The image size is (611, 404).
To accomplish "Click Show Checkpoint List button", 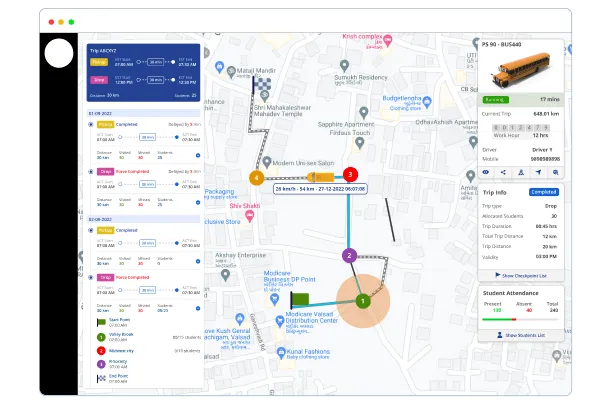I will (x=521, y=274).
